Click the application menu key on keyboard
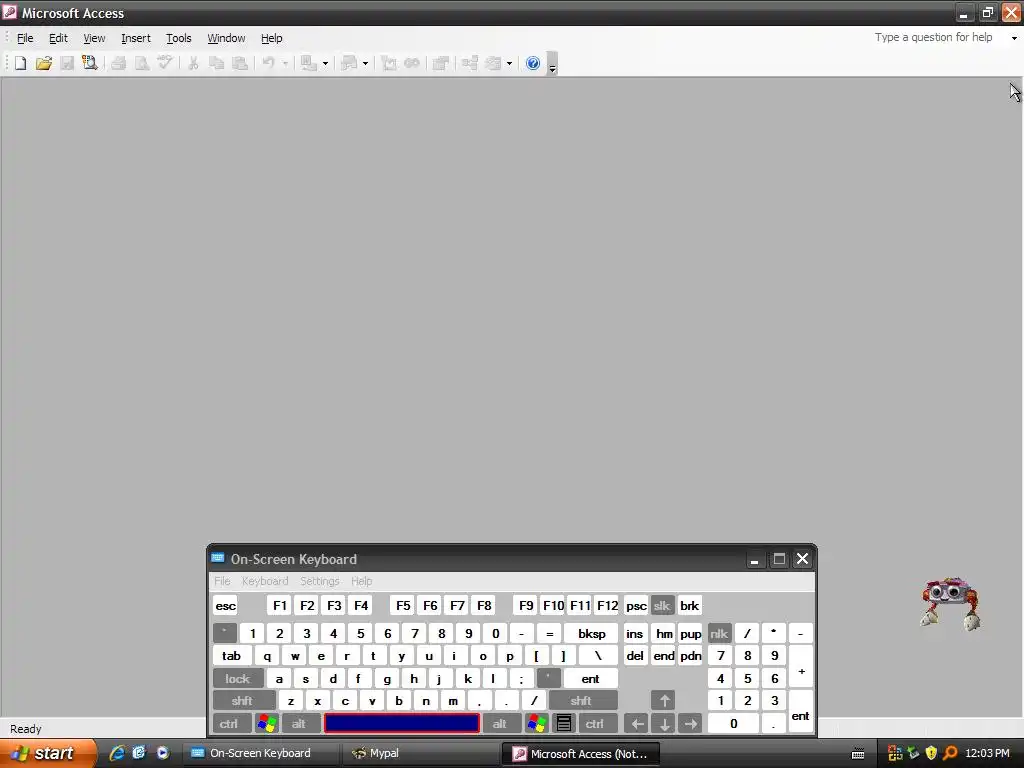This screenshot has width=1024, height=768. click(x=564, y=724)
